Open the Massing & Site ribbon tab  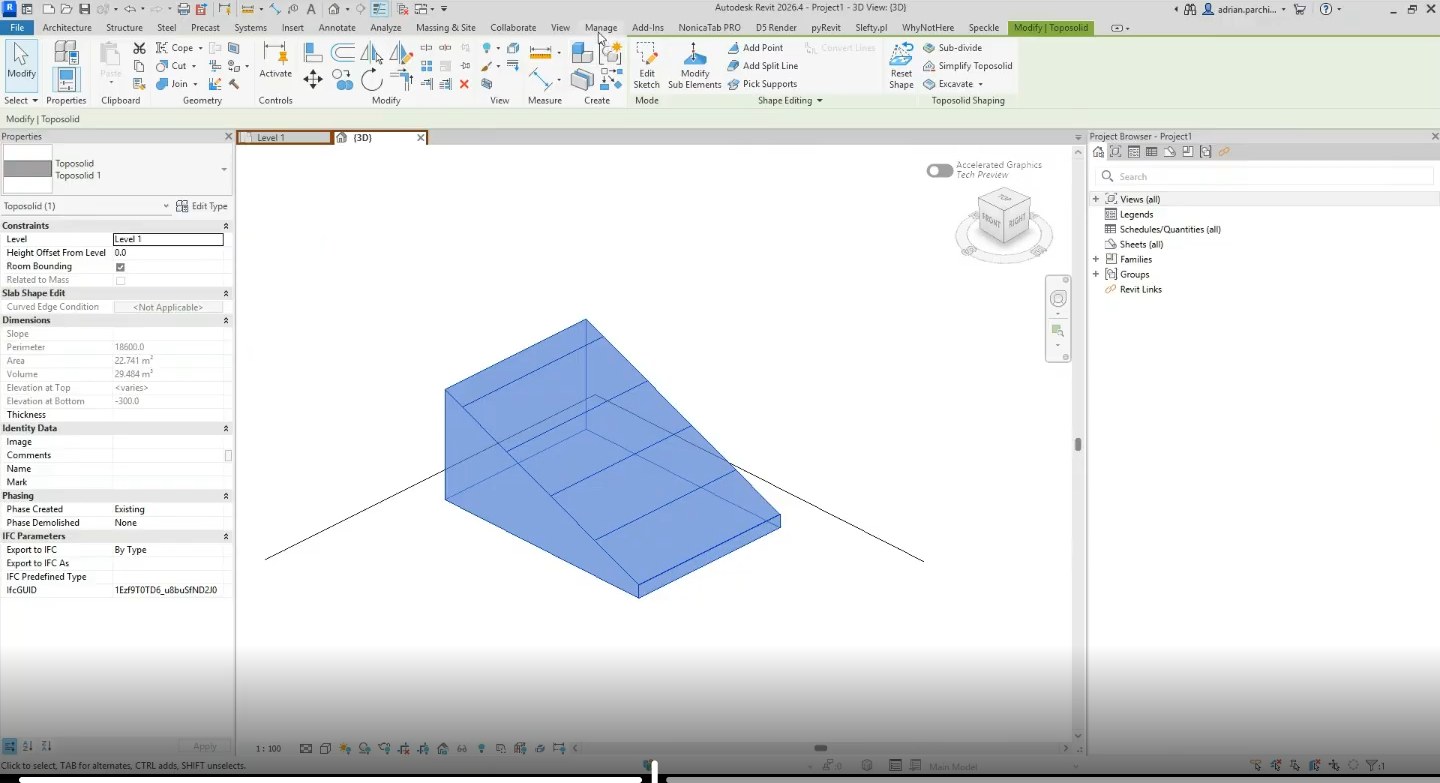pyautogui.click(x=445, y=28)
